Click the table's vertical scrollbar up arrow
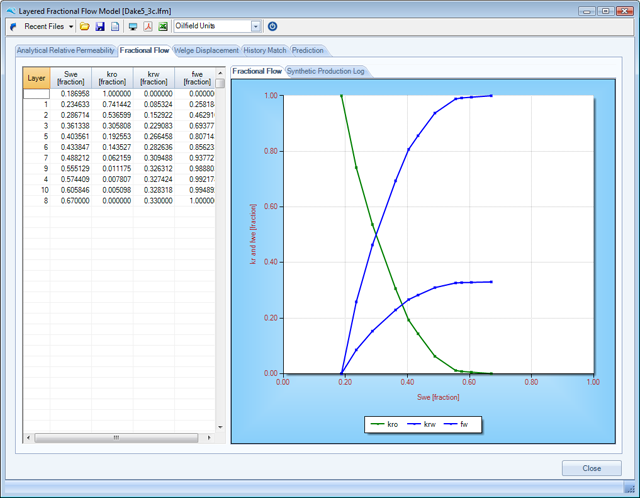Image resolution: width=640 pixels, height=498 pixels. point(220,73)
